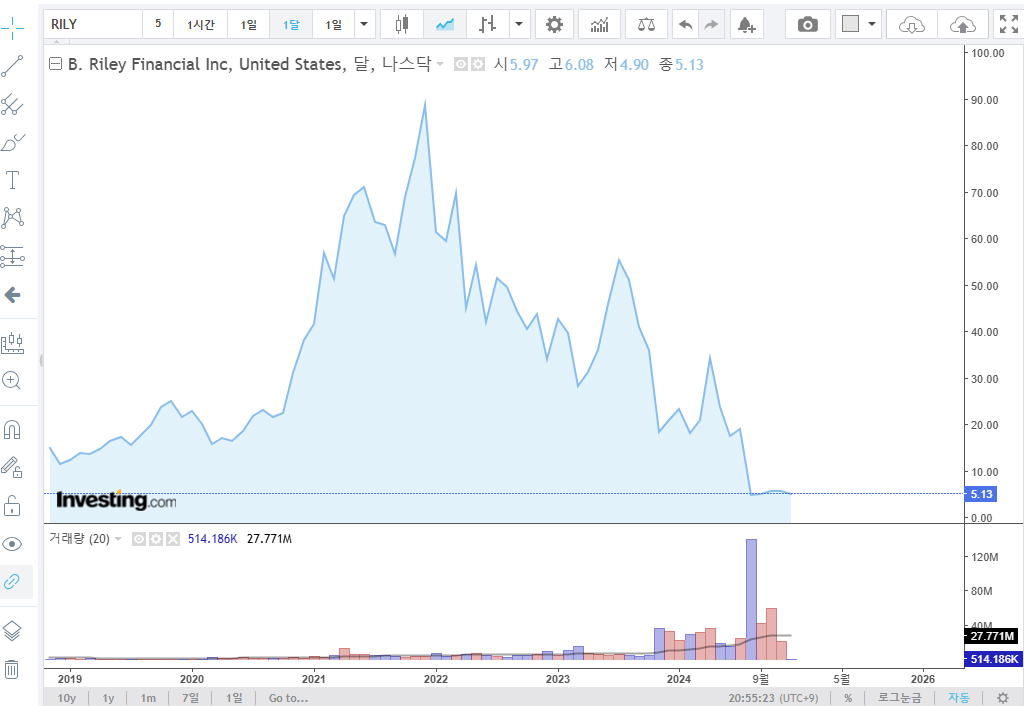Set range to 1y
This screenshot has width=1024, height=706.
pos(108,698)
